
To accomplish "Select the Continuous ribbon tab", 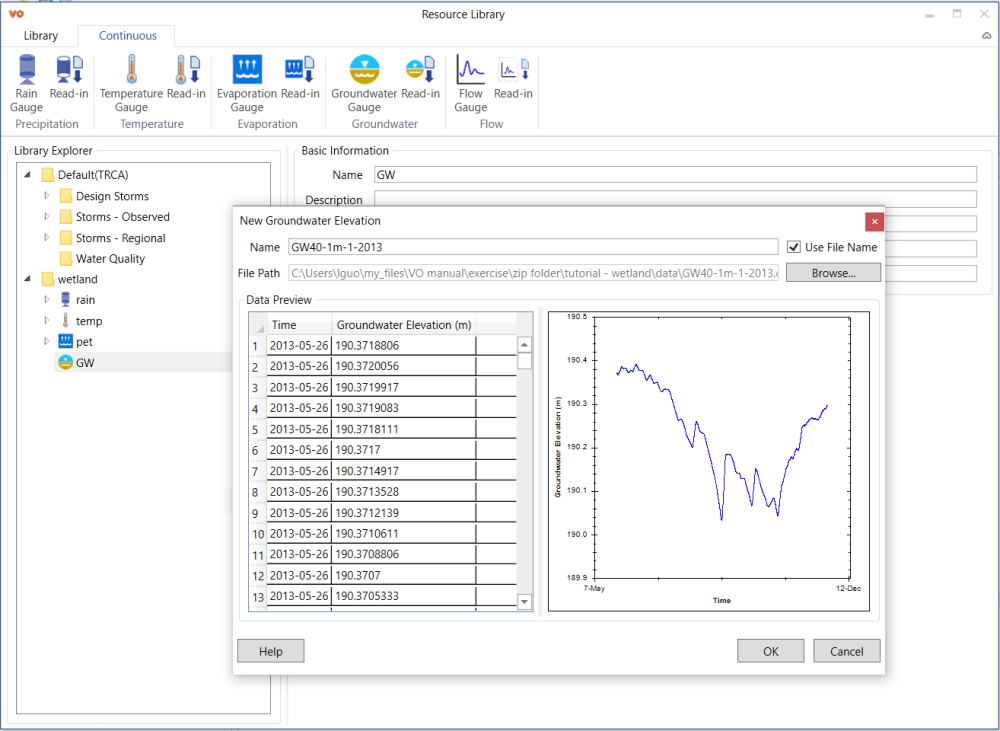I will (127, 36).
